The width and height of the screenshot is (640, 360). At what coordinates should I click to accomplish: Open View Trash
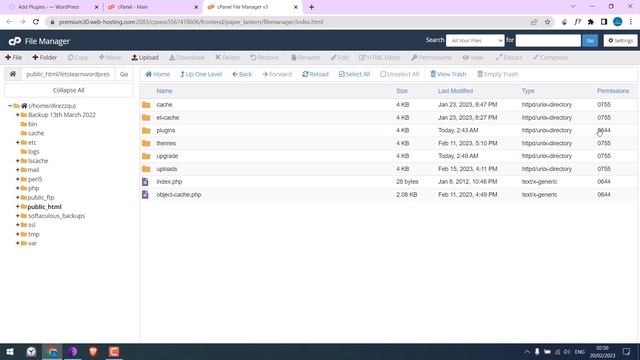pos(448,74)
